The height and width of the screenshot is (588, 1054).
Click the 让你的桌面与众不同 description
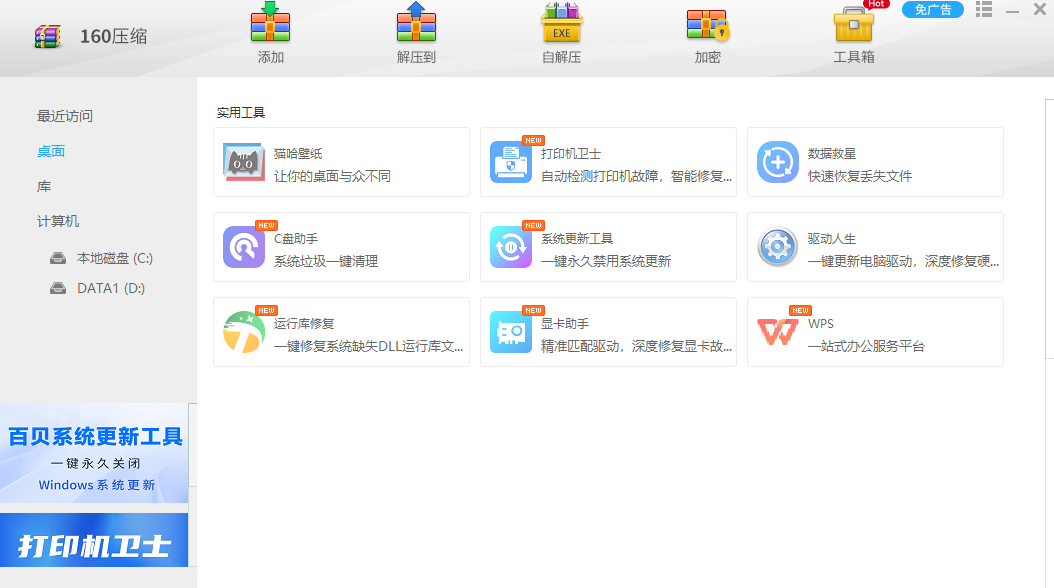[x=332, y=176]
